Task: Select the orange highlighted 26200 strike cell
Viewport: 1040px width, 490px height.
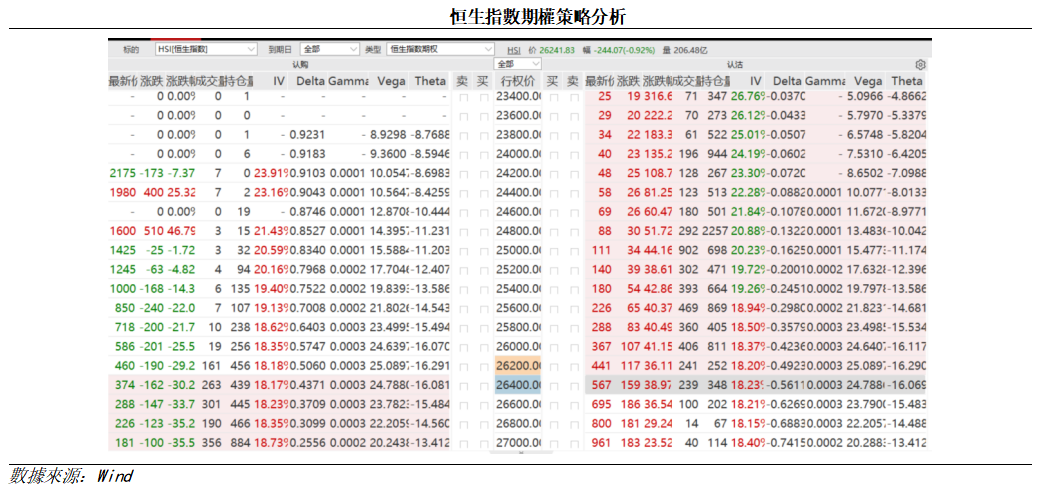Action: tap(519, 366)
